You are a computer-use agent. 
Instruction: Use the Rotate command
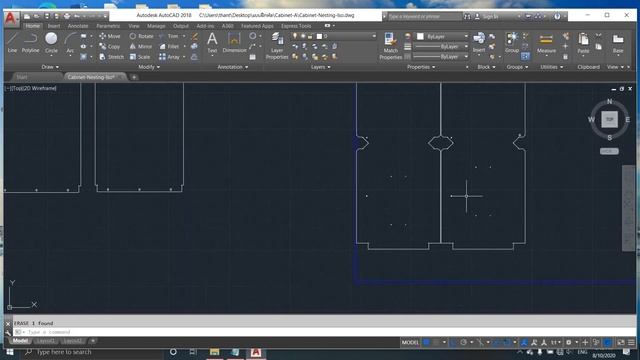(141, 36)
